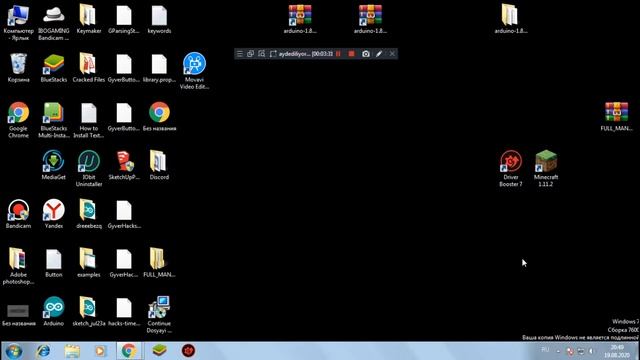Select the Arduino IDE shortcut
The width and height of the screenshot is (640, 360).
click(x=53, y=311)
